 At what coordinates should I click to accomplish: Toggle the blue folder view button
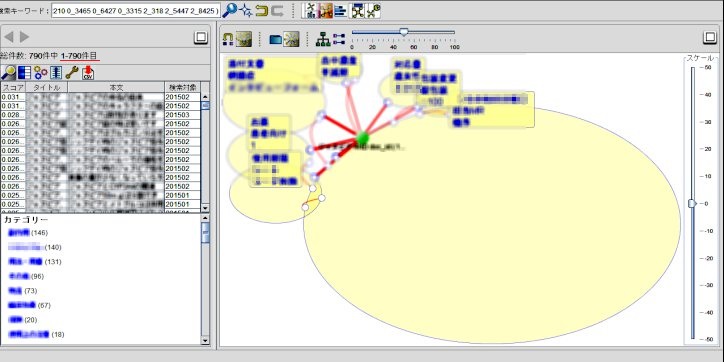tap(276, 39)
